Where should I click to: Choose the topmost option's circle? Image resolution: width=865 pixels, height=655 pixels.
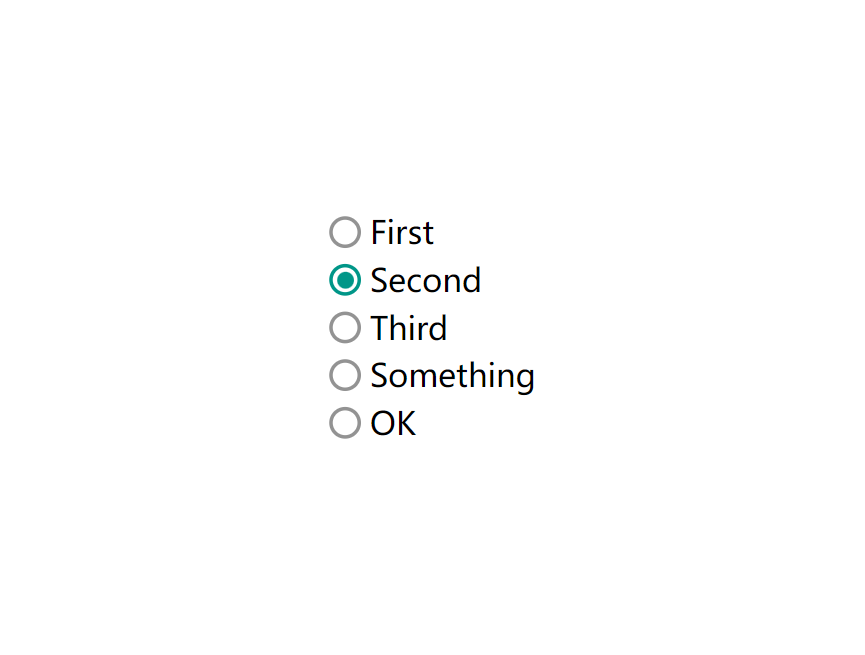[x=345, y=232]
